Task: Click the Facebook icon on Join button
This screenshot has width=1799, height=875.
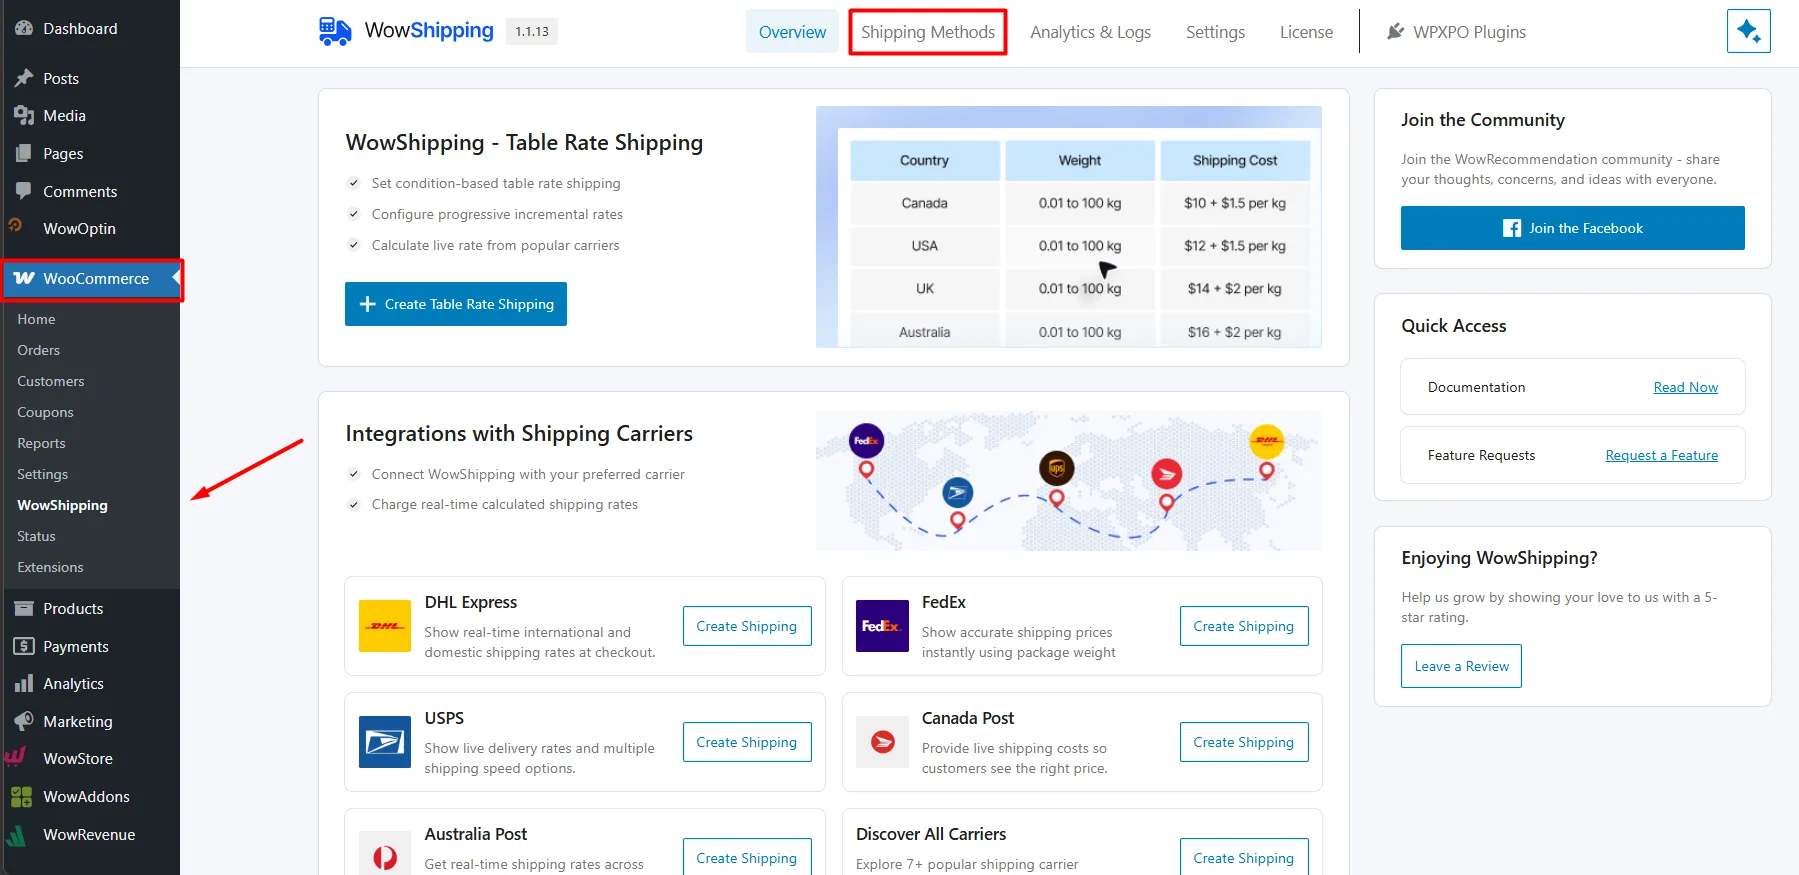Action: coord(1512,228)
